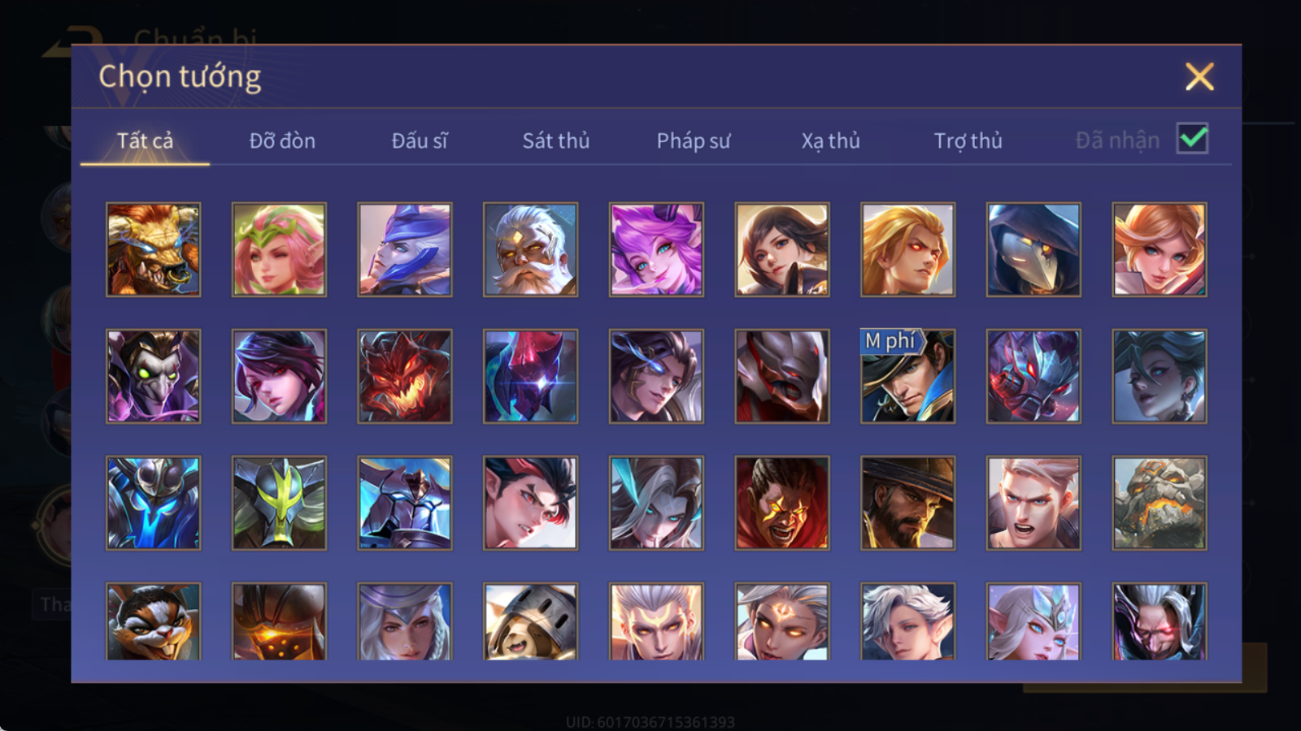Viewport: 1301px width, 731px height.
Task: Choose the purple-haired girl with horns
Action: click(x=656, y=249)
